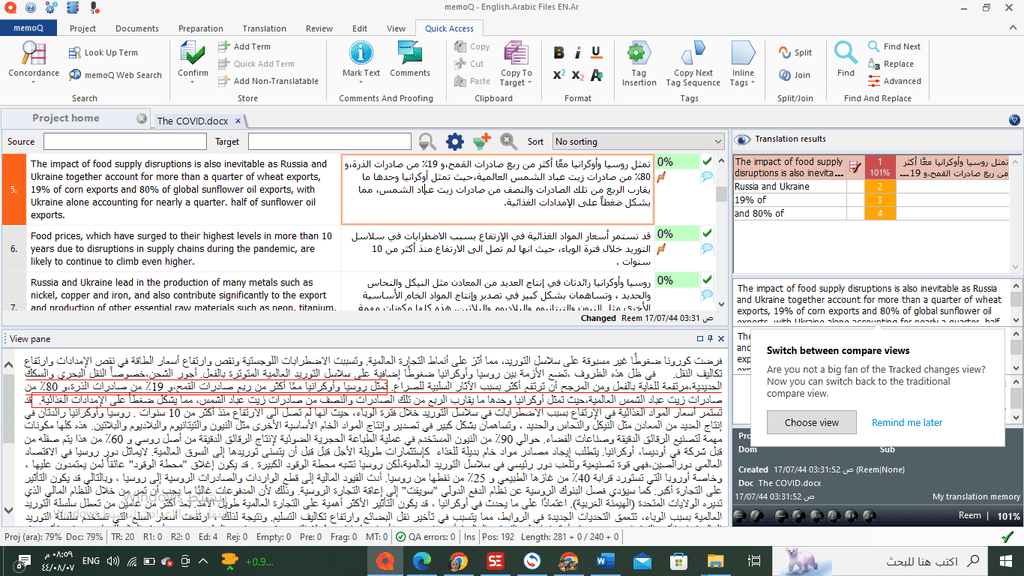The width and height of the screenshot is (1024, 576).
Task: Open the Replace tool
Action: coord(891,64)
